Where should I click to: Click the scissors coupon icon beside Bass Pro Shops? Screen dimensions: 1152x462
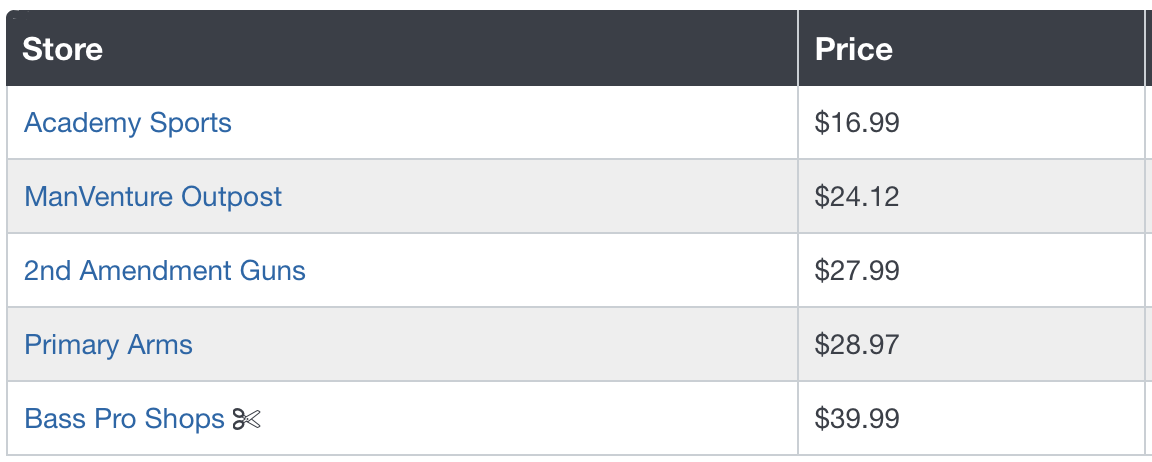point(246,419)
